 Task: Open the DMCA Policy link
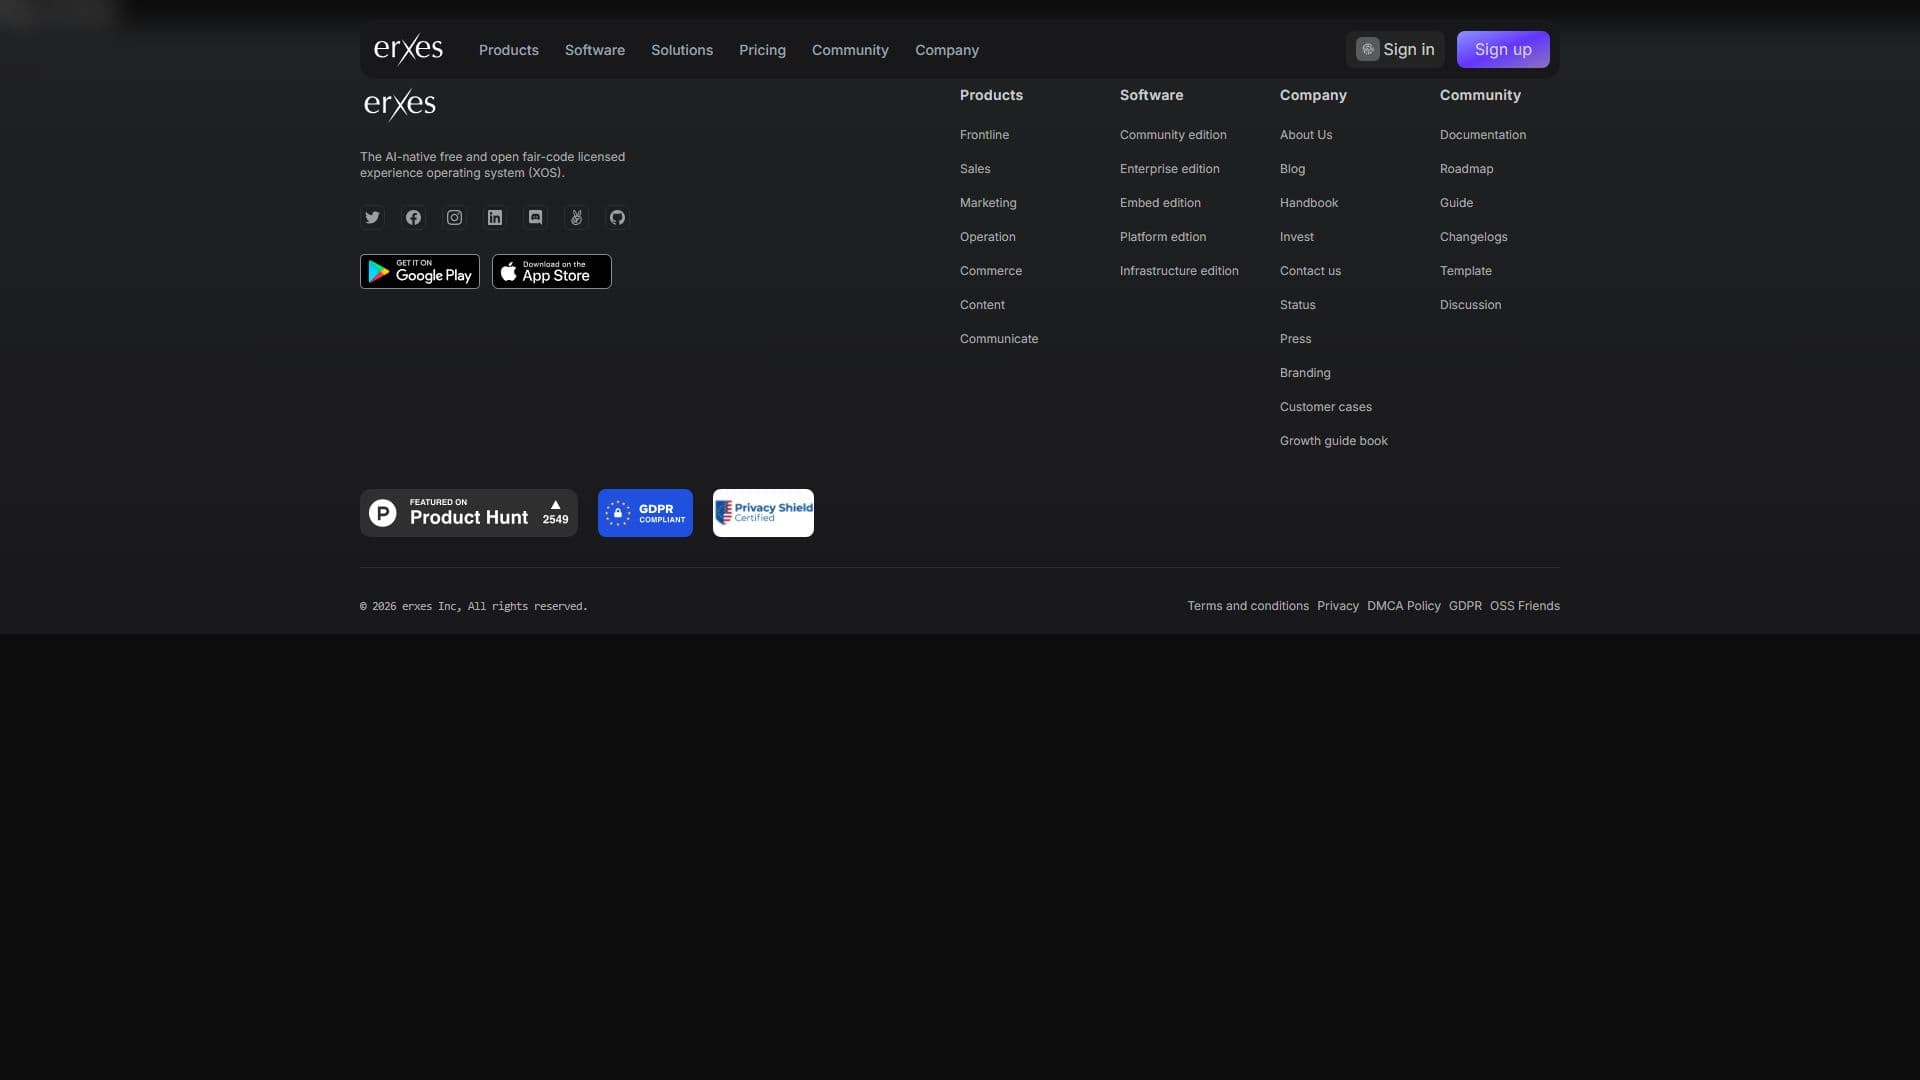1404,606
